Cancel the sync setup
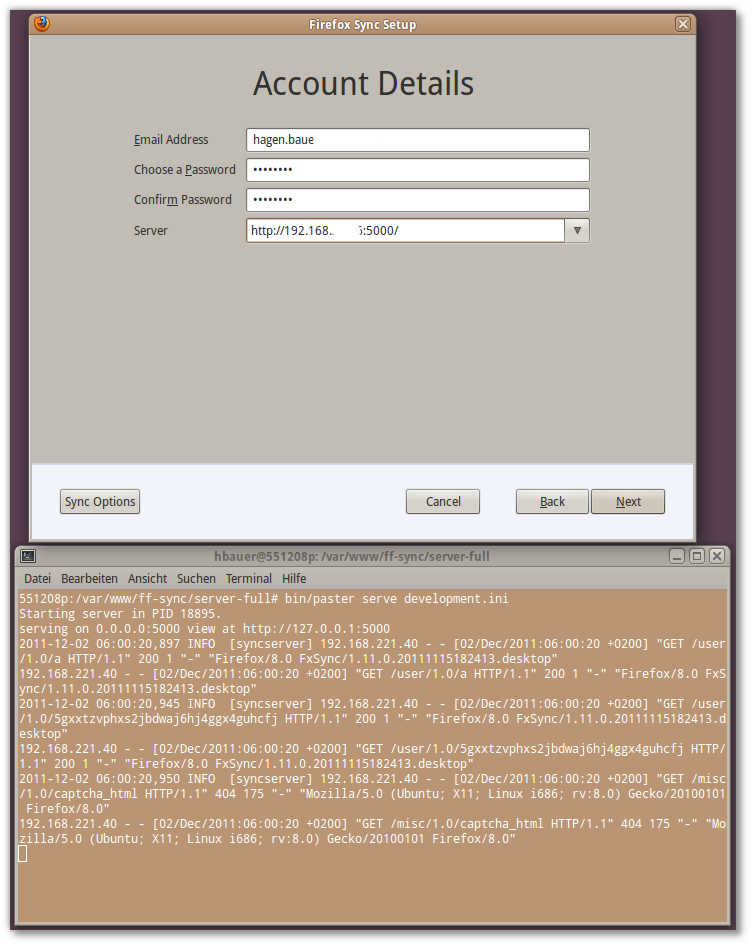 pos(443,502)
